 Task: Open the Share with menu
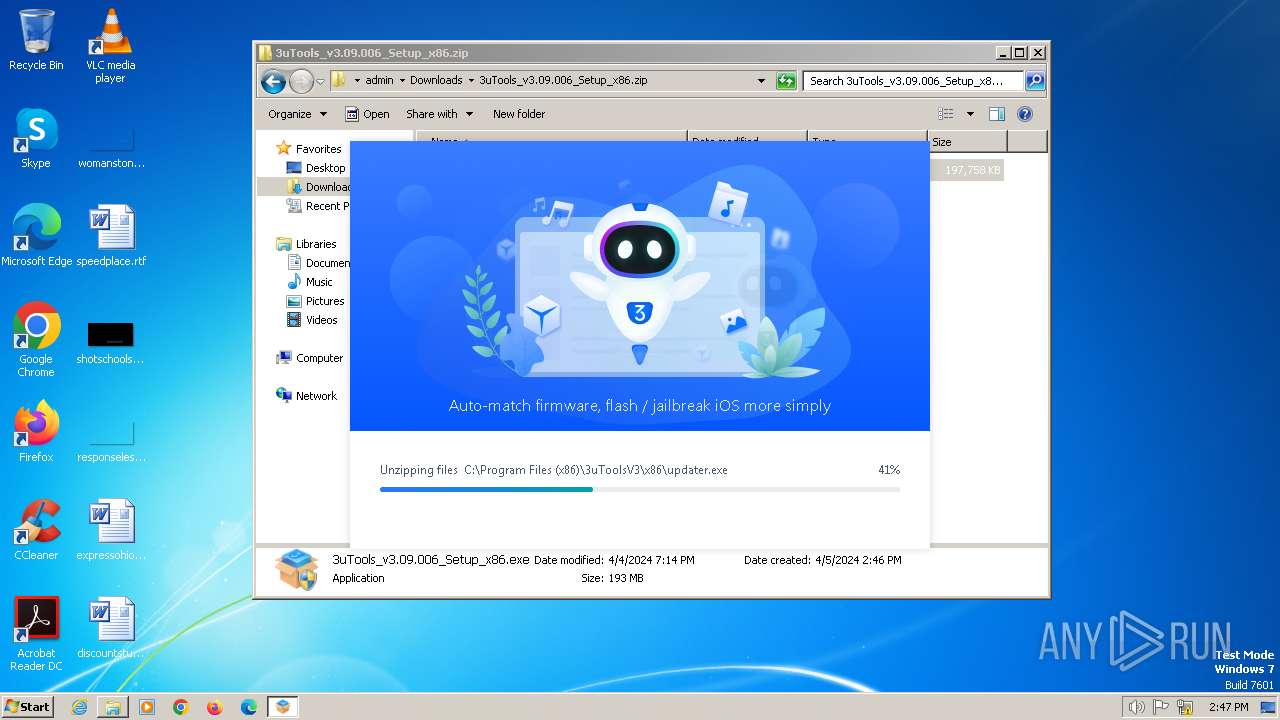click(x=440, y=114)
